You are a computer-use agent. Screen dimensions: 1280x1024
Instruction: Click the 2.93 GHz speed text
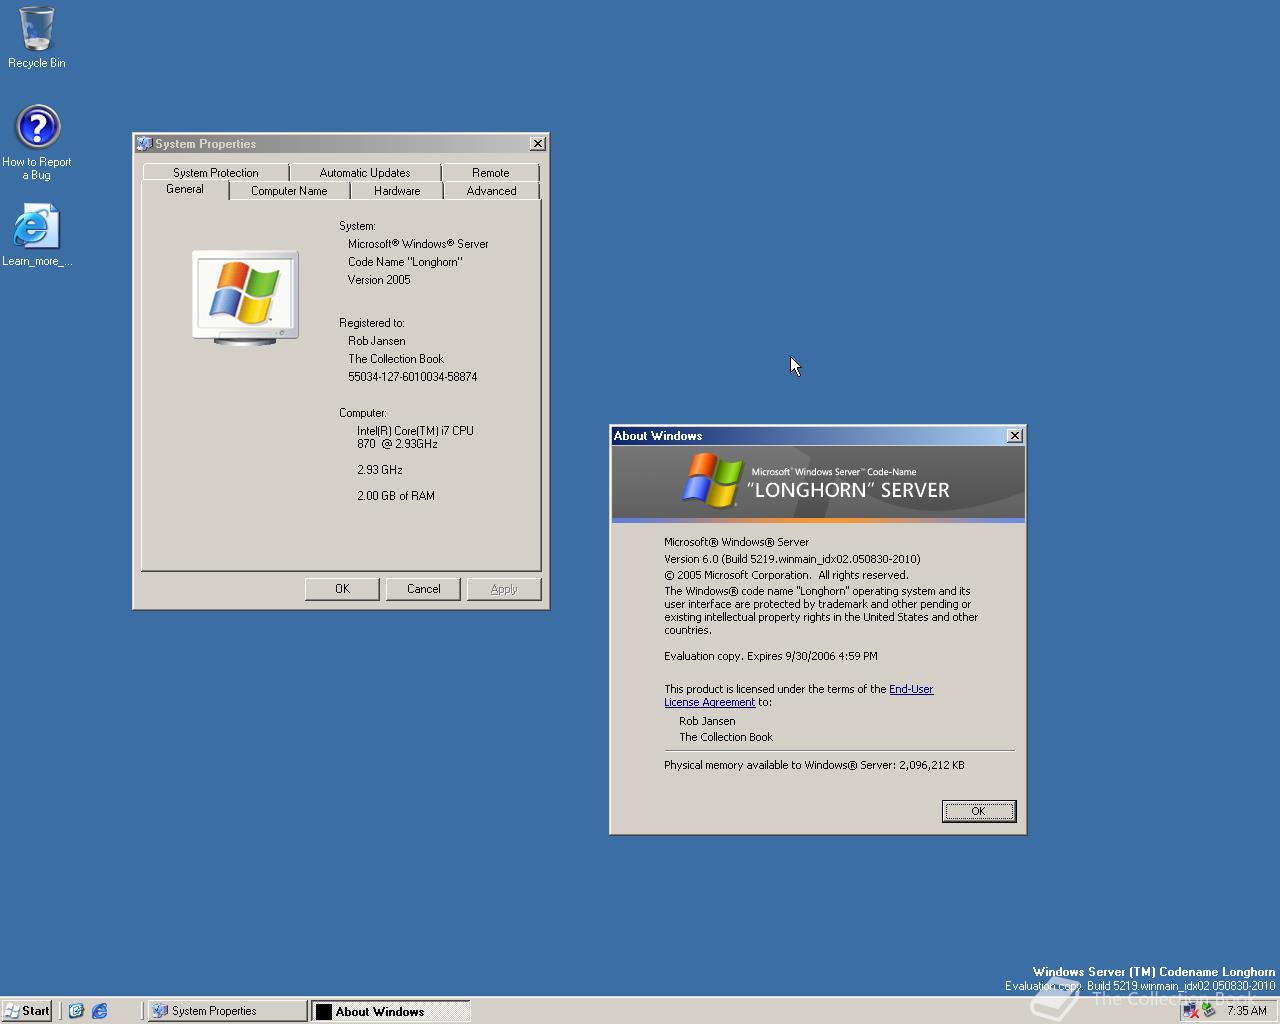[380, 470]
